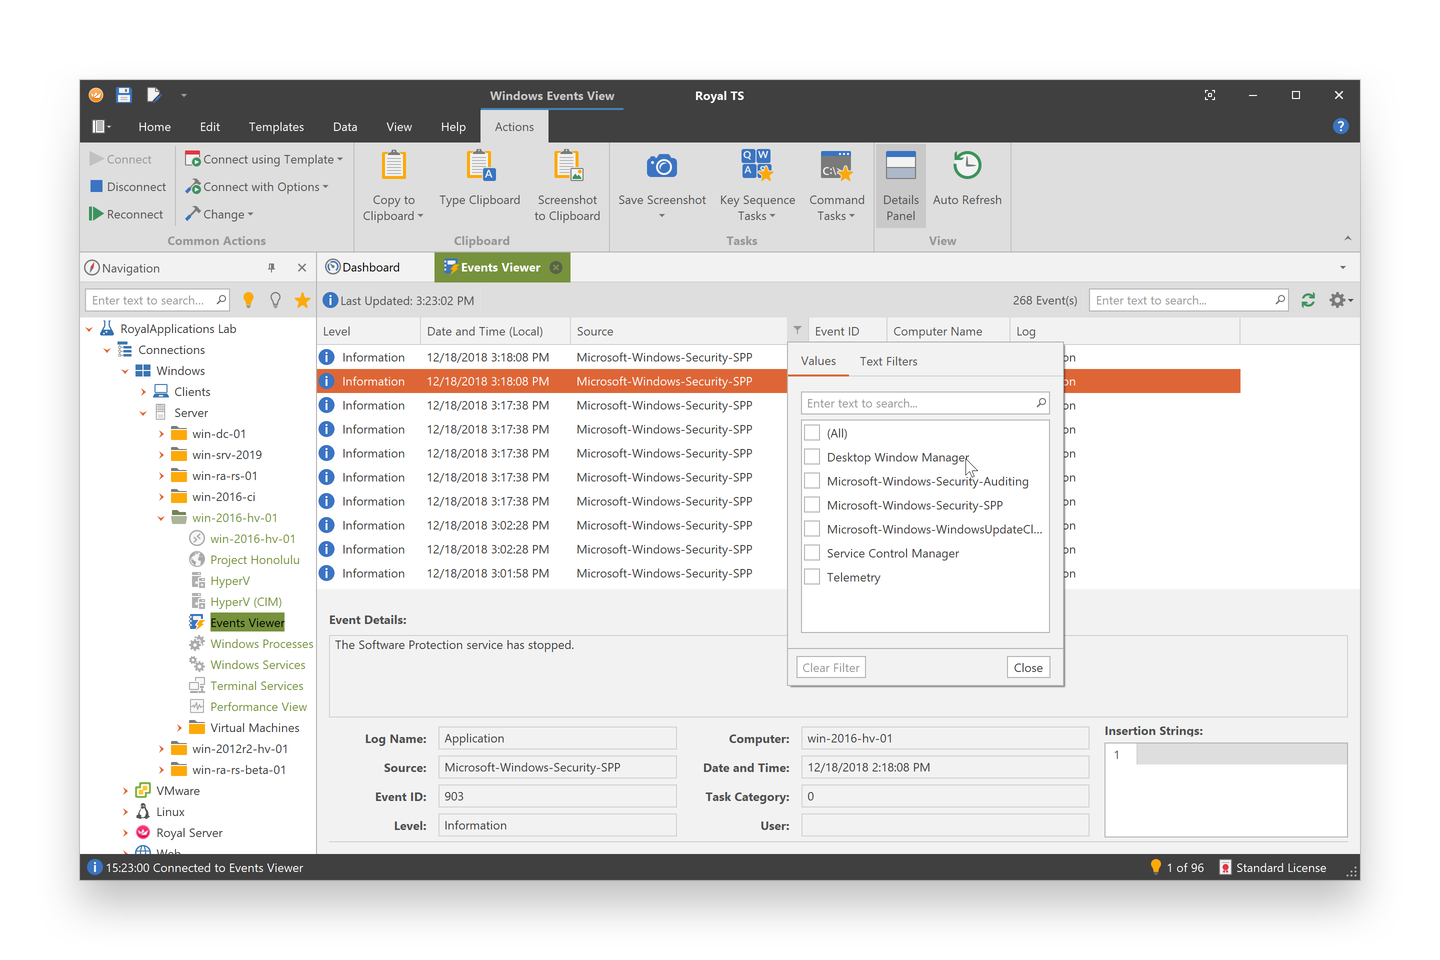Check the (All) sources filter option
Screen dimensions: 1440x960
812,432
